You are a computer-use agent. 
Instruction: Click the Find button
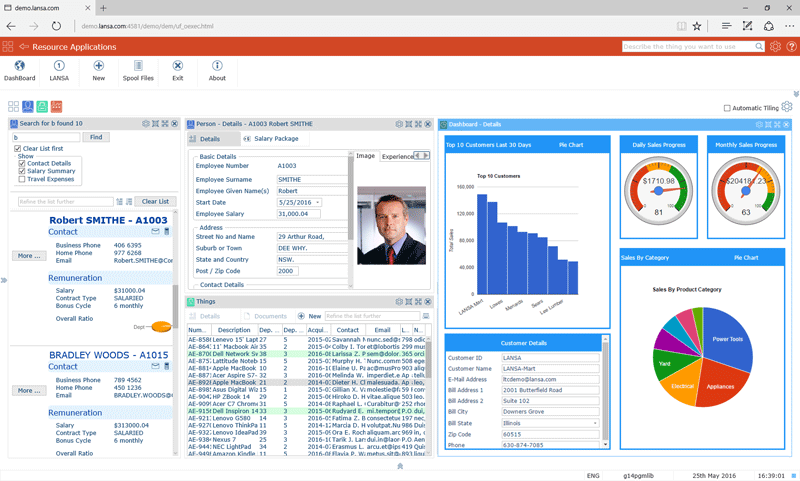(96, 137)
